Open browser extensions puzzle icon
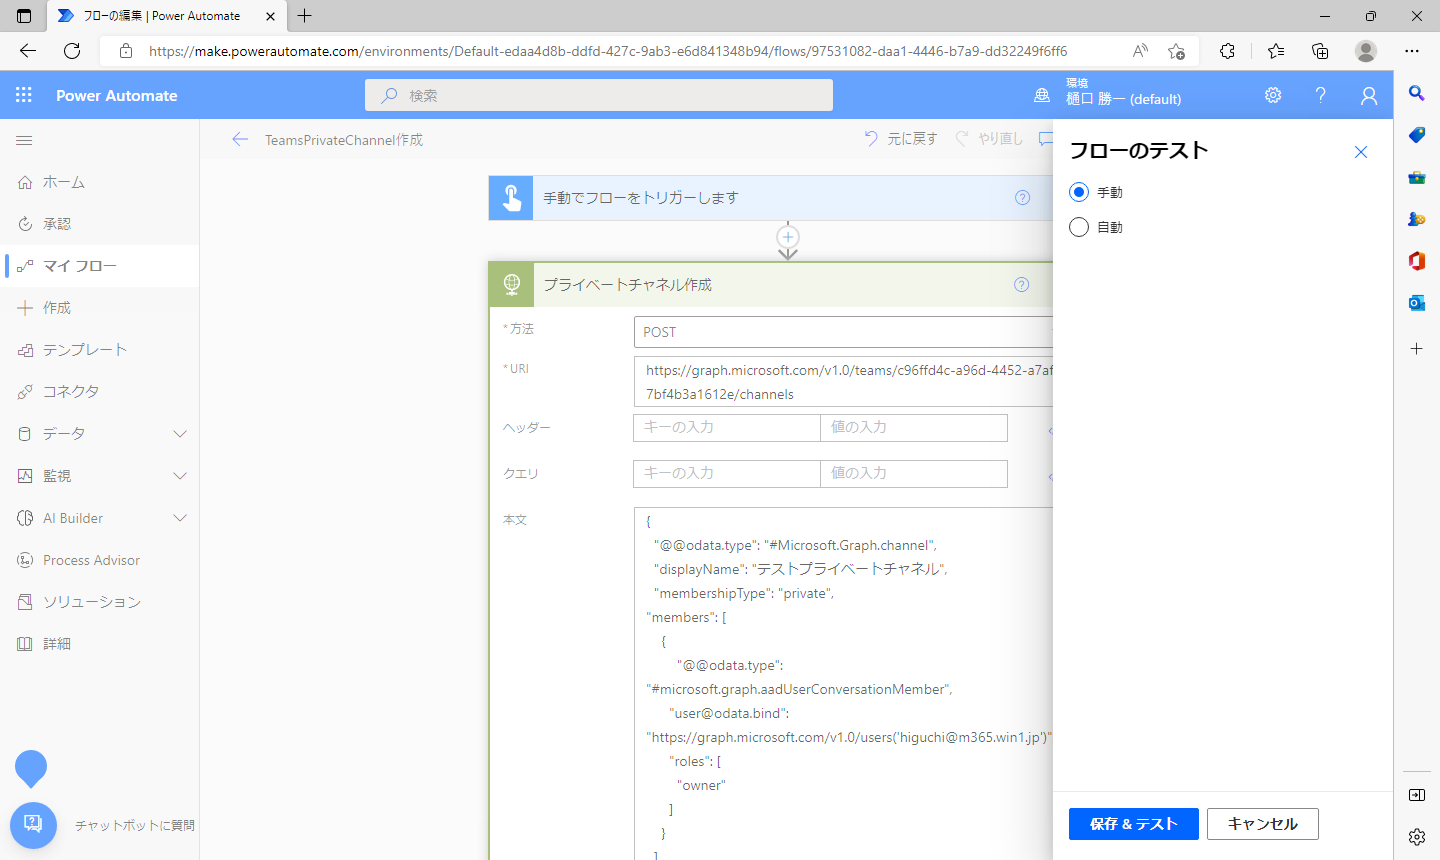 coord(1227,51)
